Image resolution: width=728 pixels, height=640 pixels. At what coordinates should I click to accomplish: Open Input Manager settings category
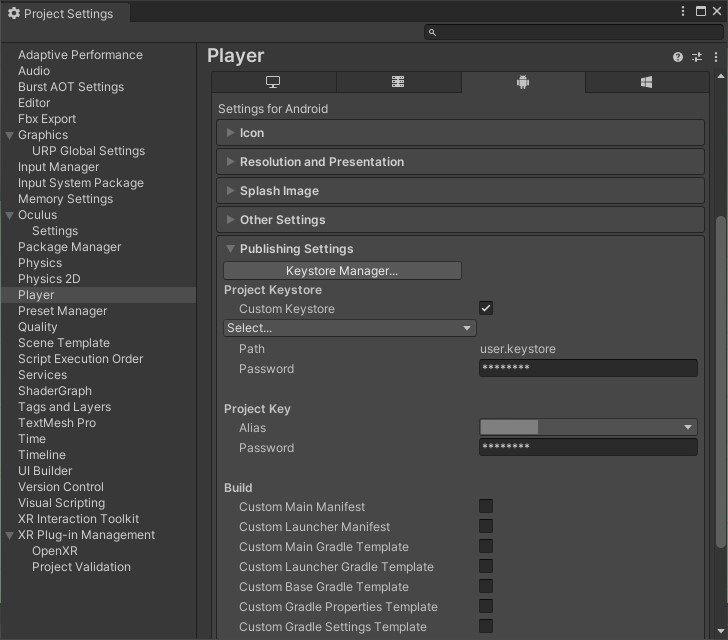point(58,167)
